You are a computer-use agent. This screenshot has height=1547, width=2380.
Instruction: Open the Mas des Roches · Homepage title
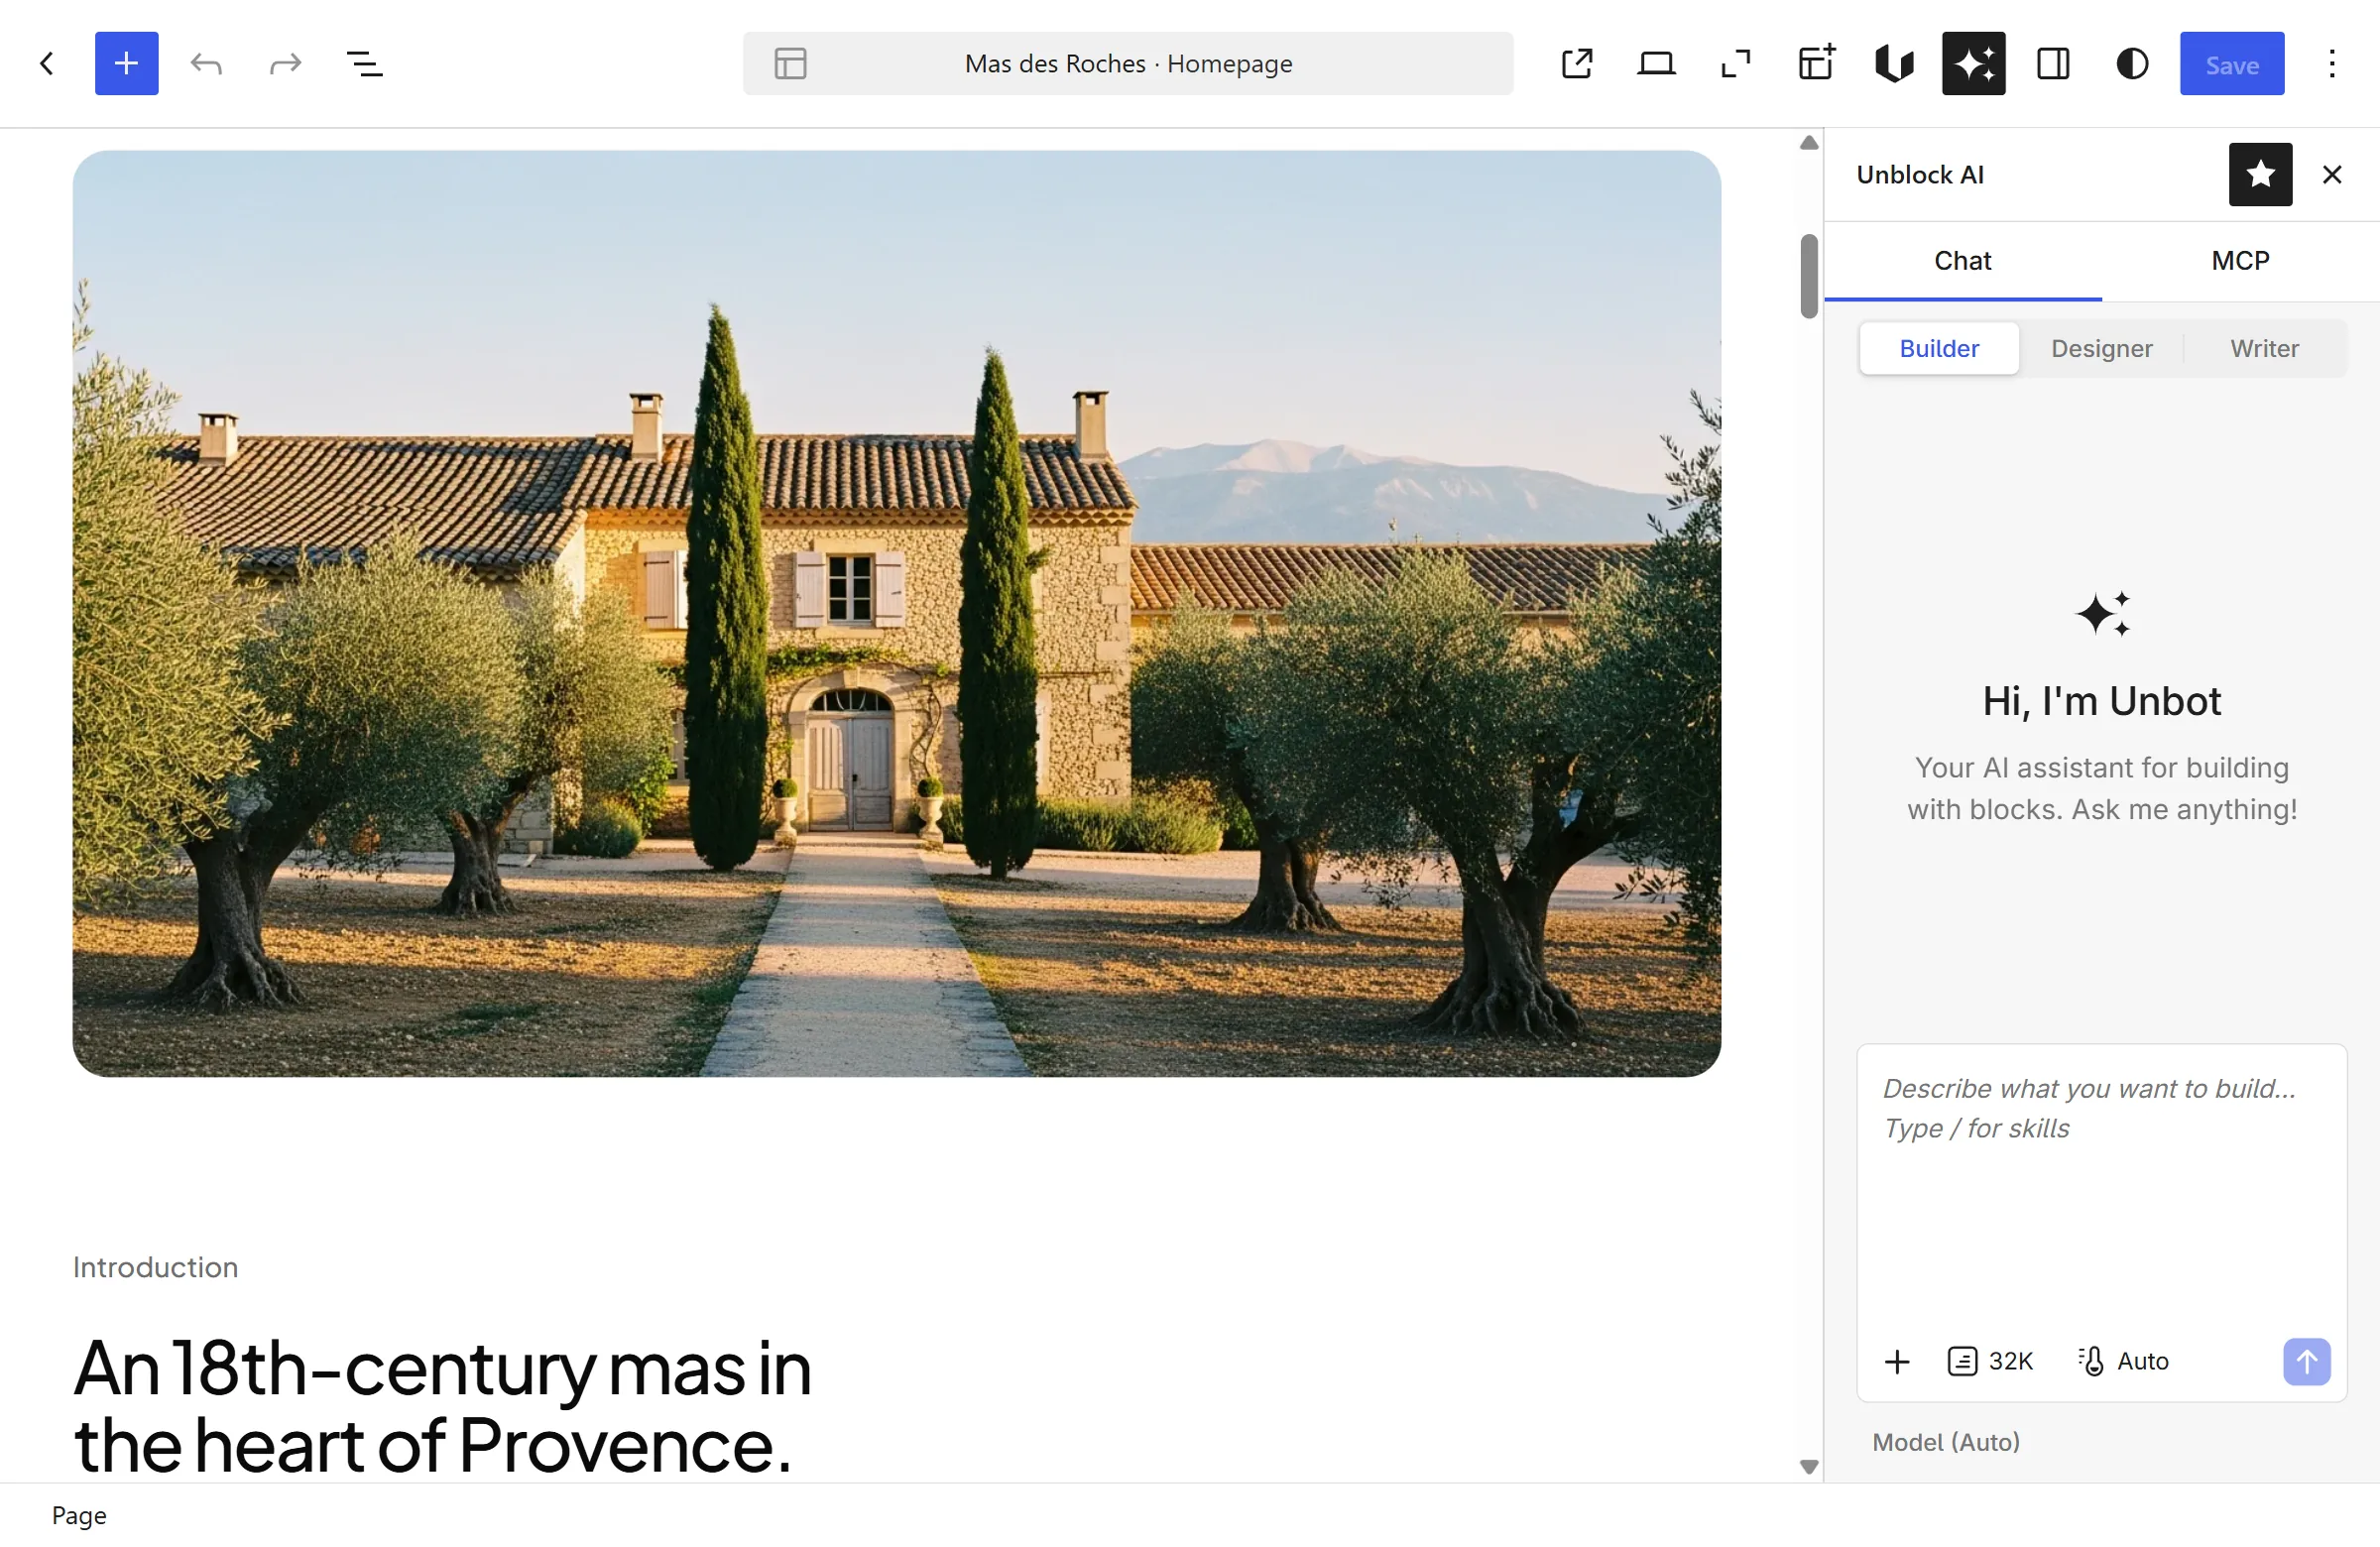point(1128,64)
